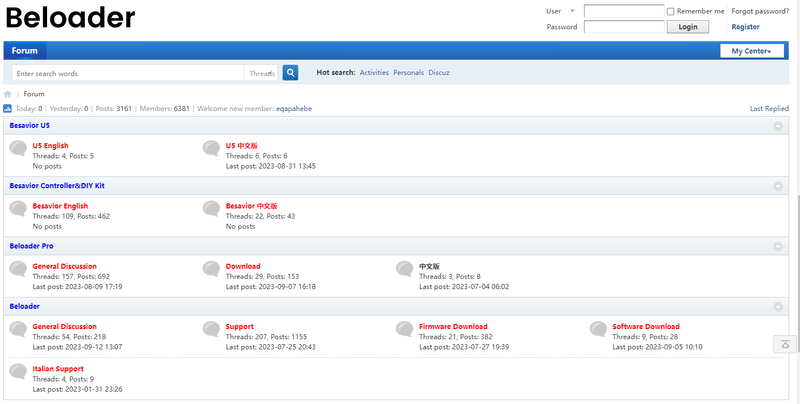
Task: Collapse the Beloader Pro category
Action: [778, 246]
